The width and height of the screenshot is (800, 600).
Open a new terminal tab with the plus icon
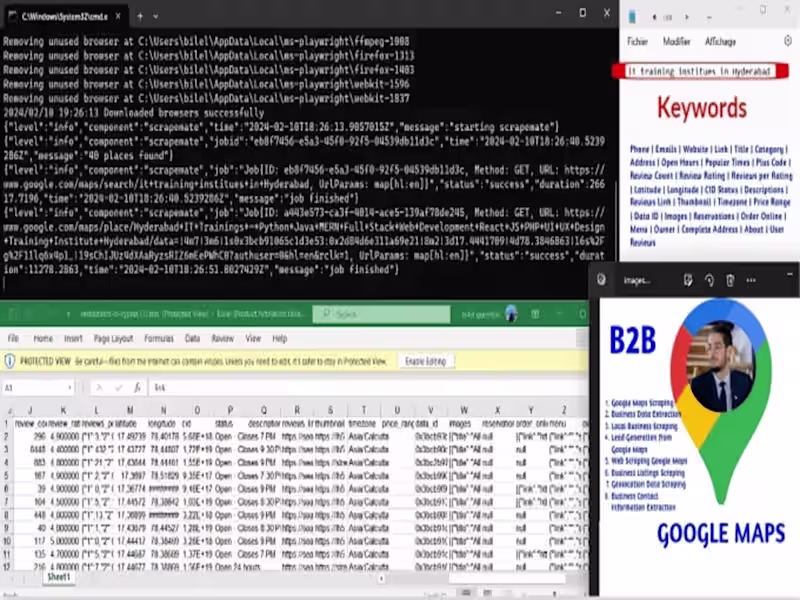point(140,16)
